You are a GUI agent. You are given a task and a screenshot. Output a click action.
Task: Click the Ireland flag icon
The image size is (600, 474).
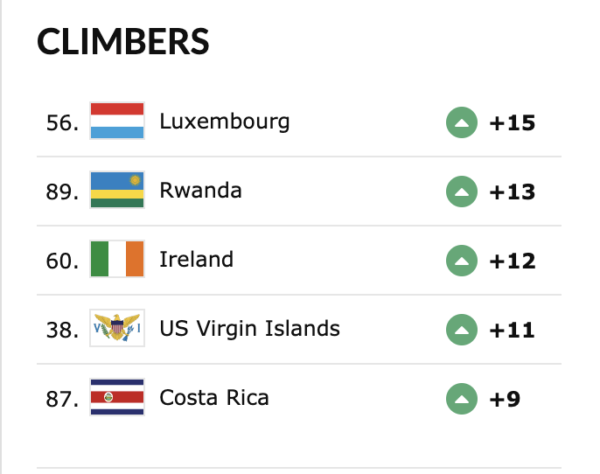click(117, 259)
